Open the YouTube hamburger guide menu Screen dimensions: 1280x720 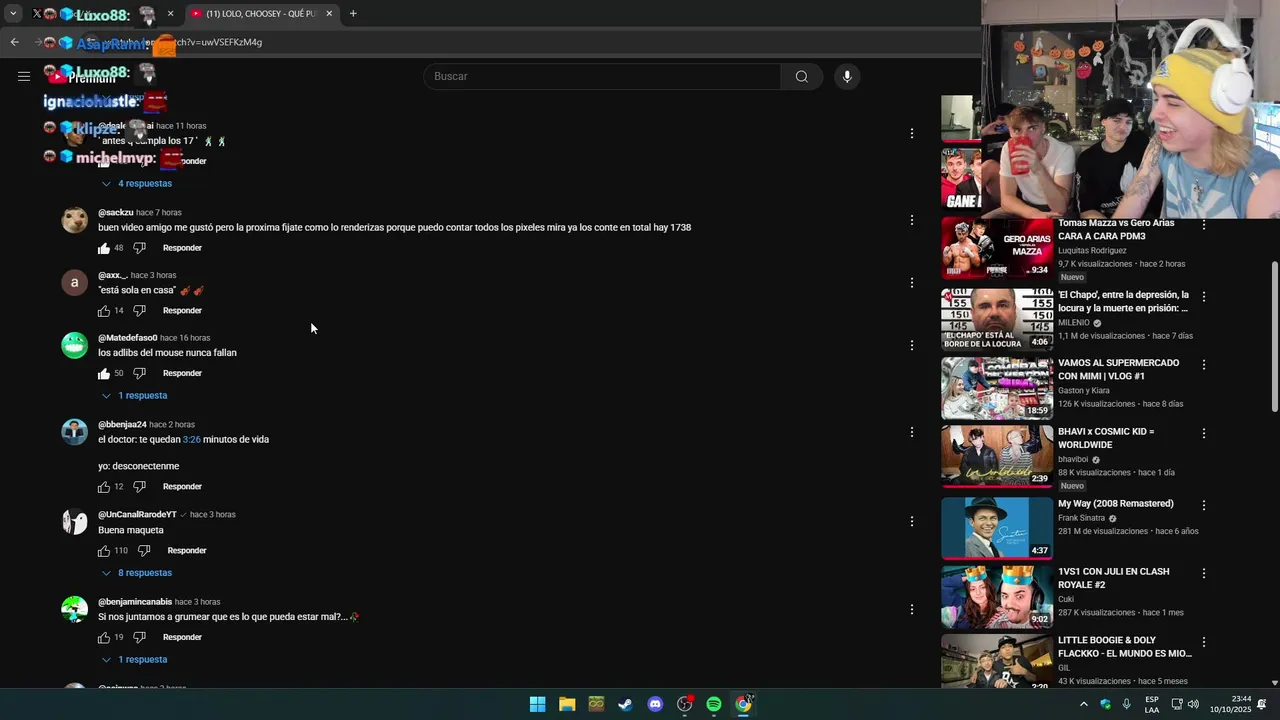tap(24, 76)
